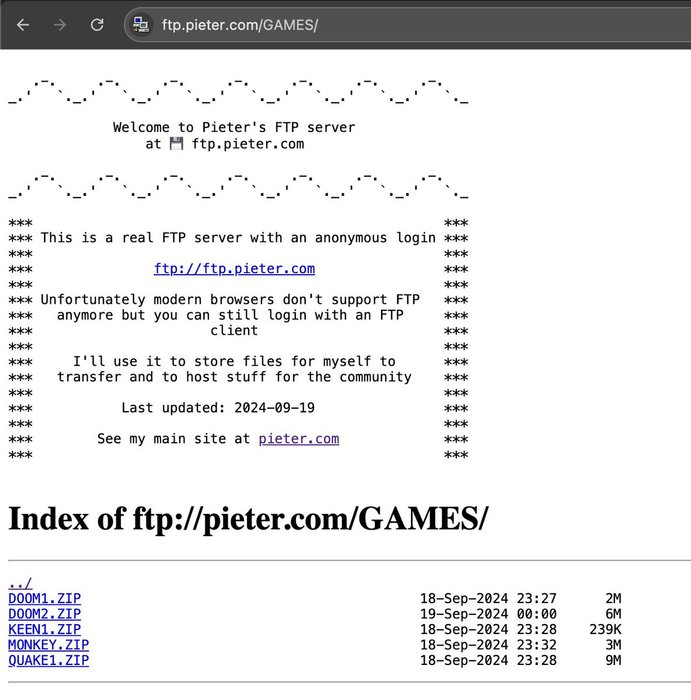Click the 239K file size for KEEN1.ZIP
Image resolution: width=691 pixels, height=700 pixels.
pyautogui.click(x=606, y=630)
